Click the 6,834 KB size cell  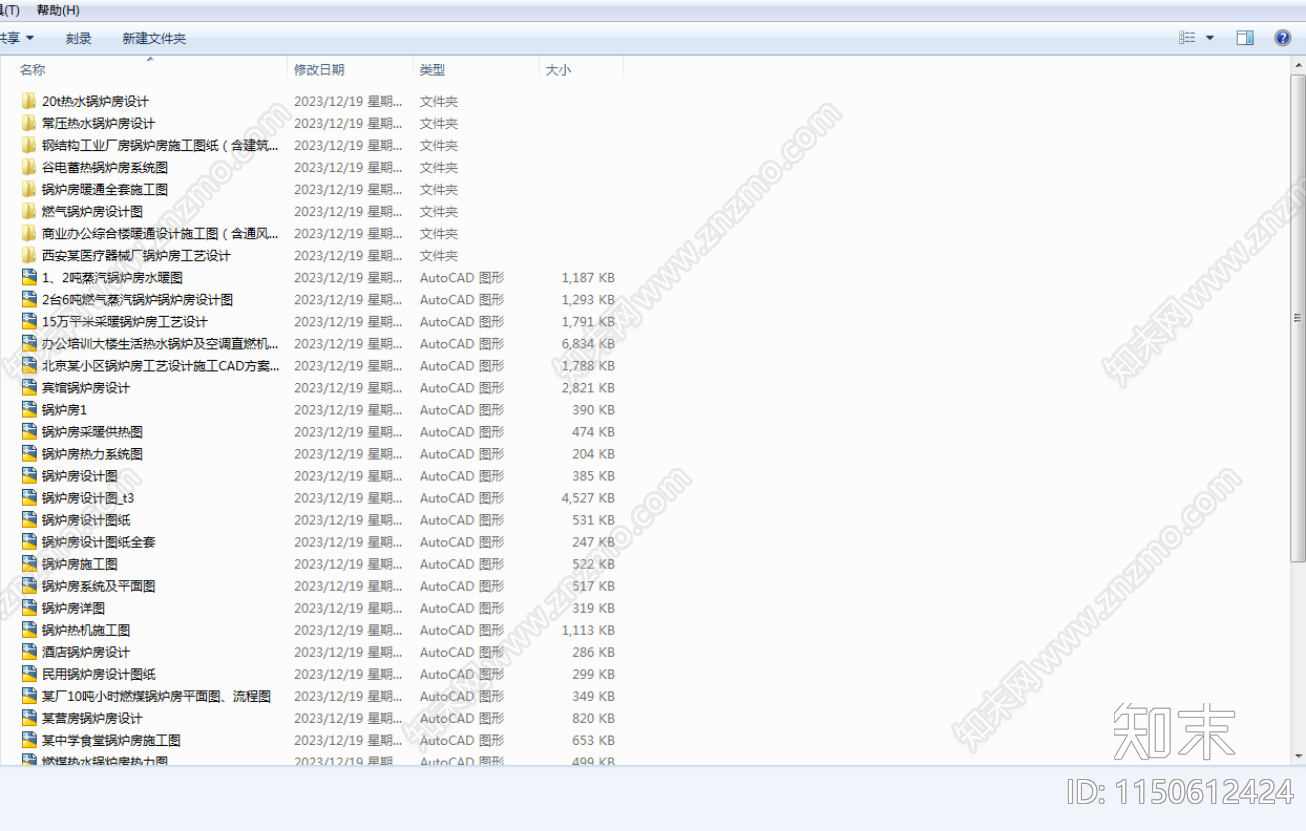click(x=588, y=343)
